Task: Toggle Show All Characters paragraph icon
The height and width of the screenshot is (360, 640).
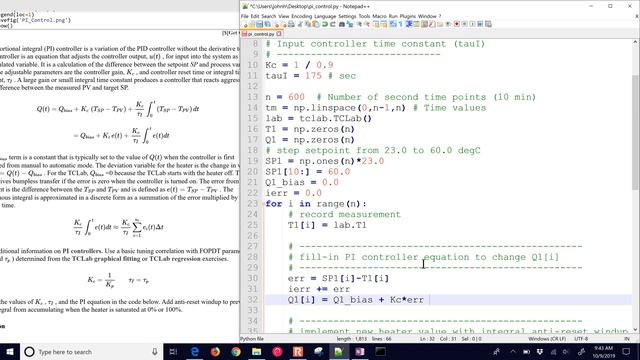Action: [401, 24]
